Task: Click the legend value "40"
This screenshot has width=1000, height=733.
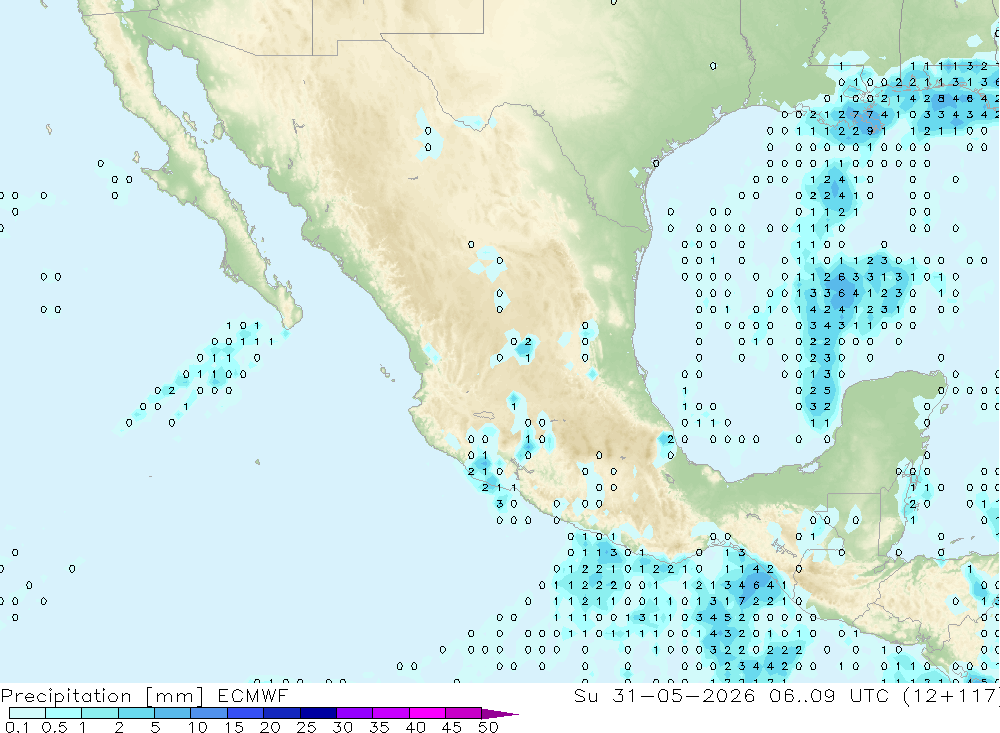Action: (416, 727)
